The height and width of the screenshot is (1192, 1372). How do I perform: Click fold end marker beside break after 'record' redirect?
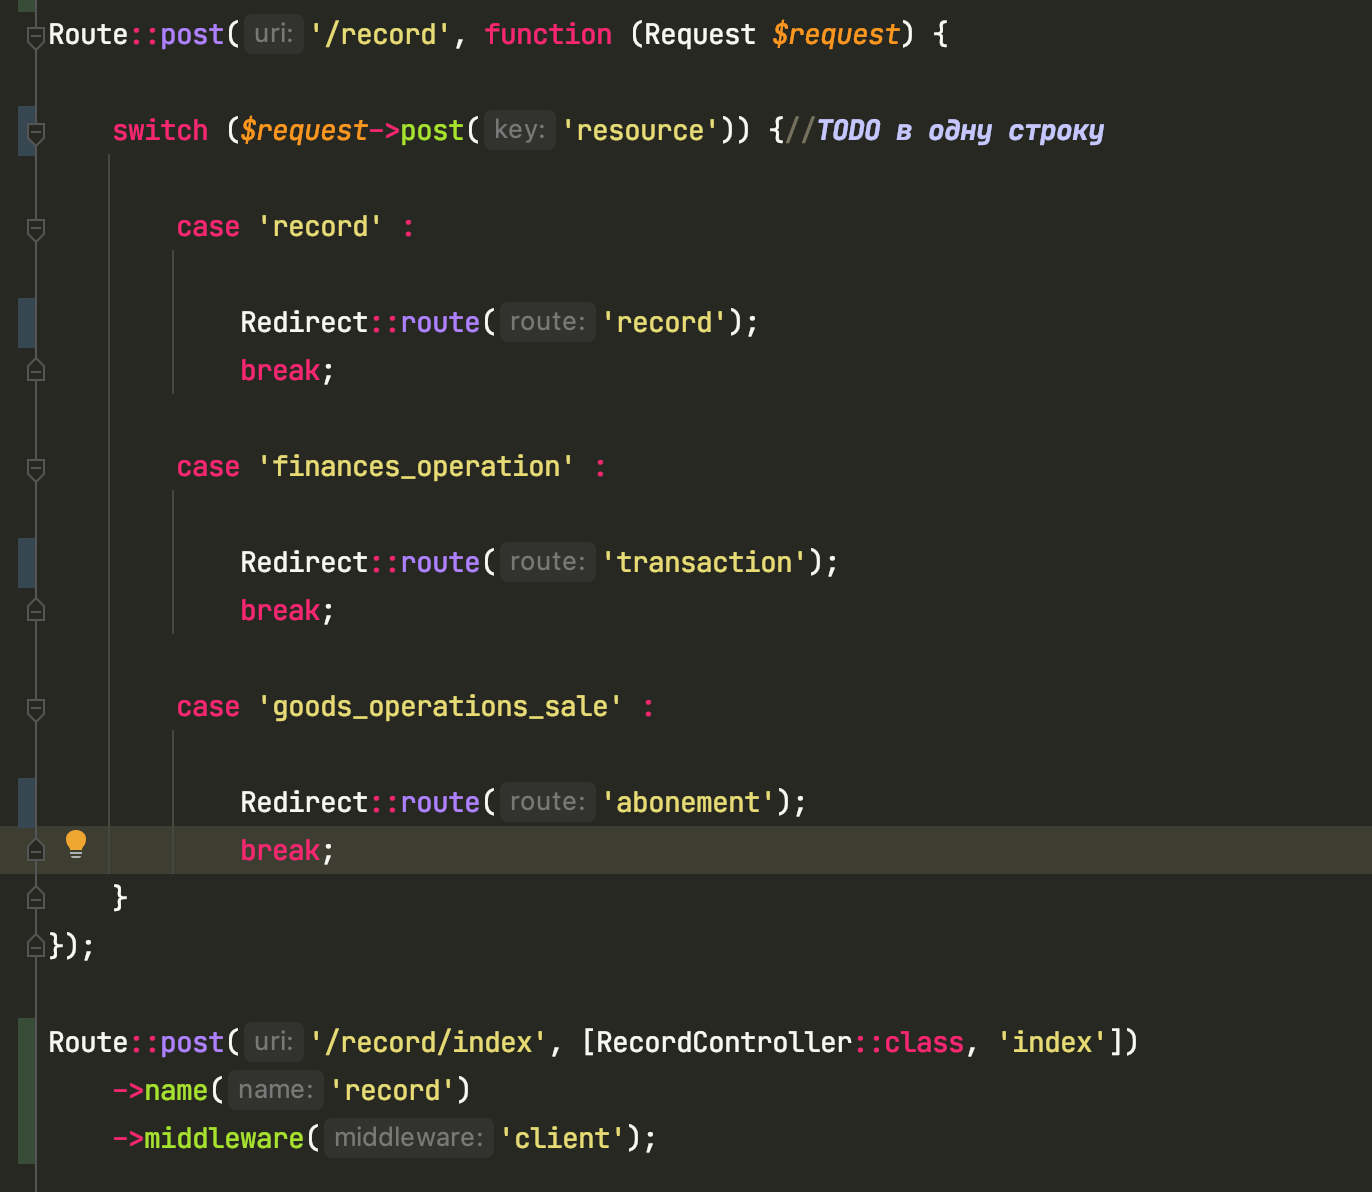pyautogui.click(x=36, y=370)
